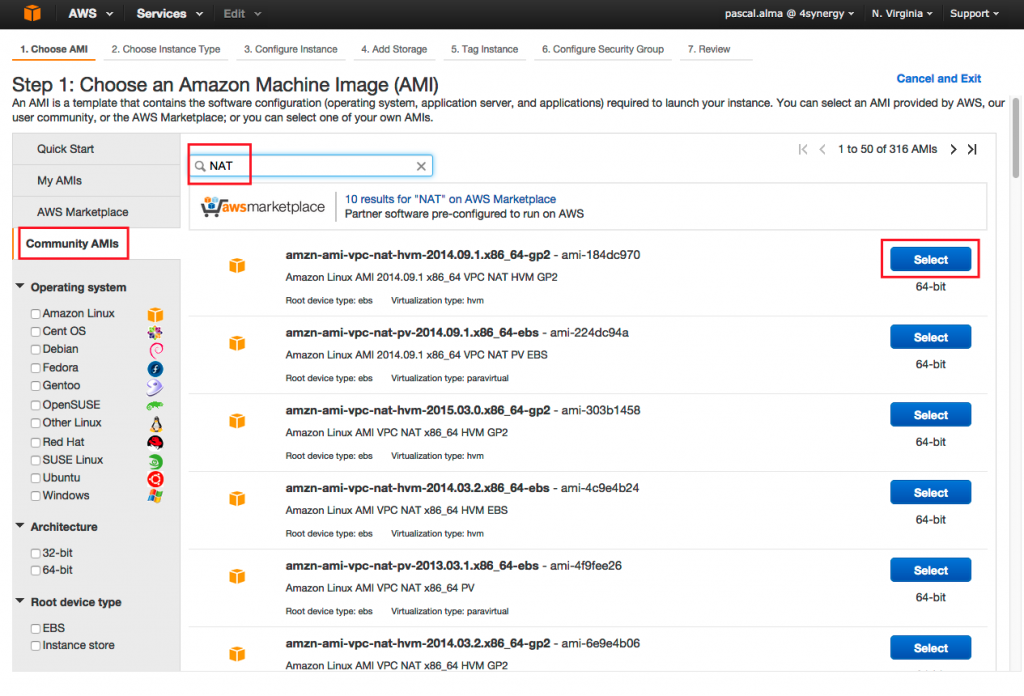
Task: Click the cube icon for ami-184dc970
Action: click(x=237, y=266)
